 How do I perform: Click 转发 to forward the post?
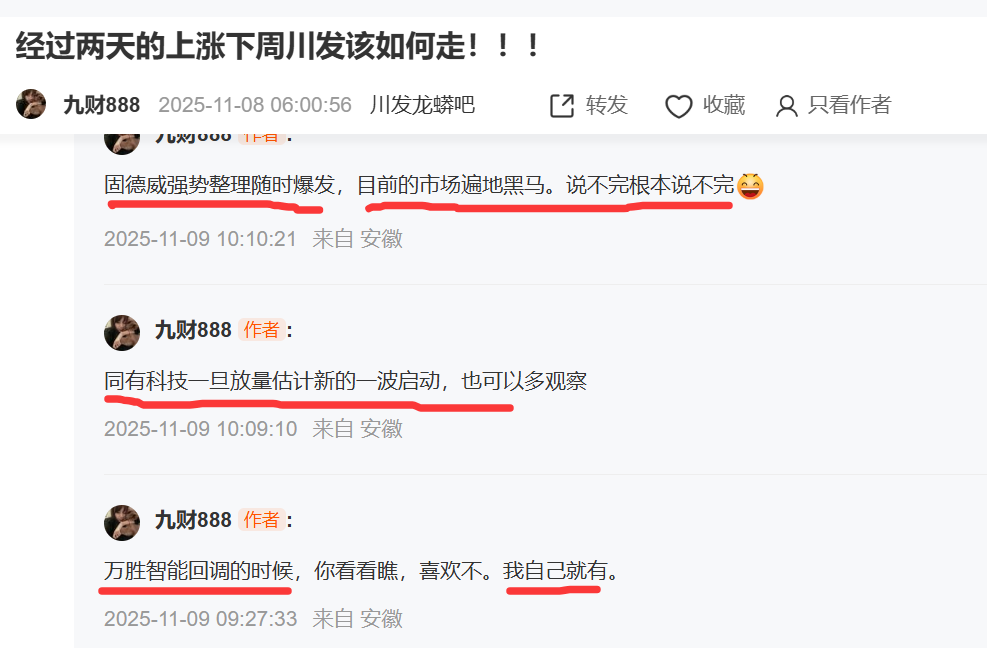click(x=607, y=105)
